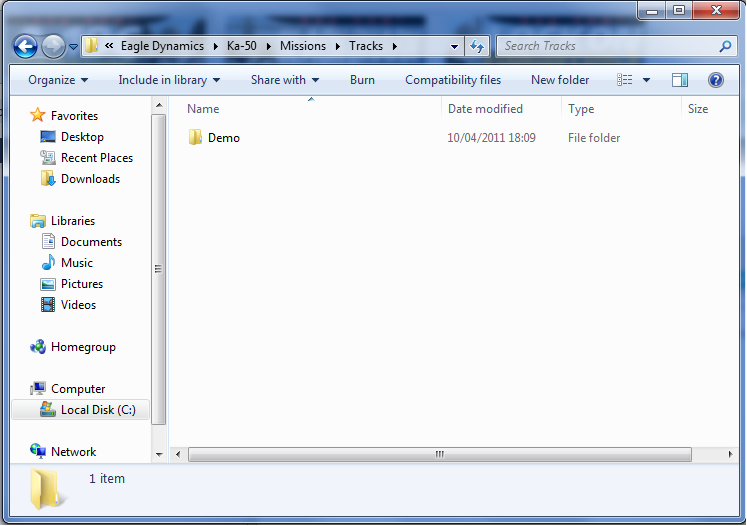Select Network in sidebar
Image resolution: width=747 pixels, height=526 pixels.
tap(73, 452)
